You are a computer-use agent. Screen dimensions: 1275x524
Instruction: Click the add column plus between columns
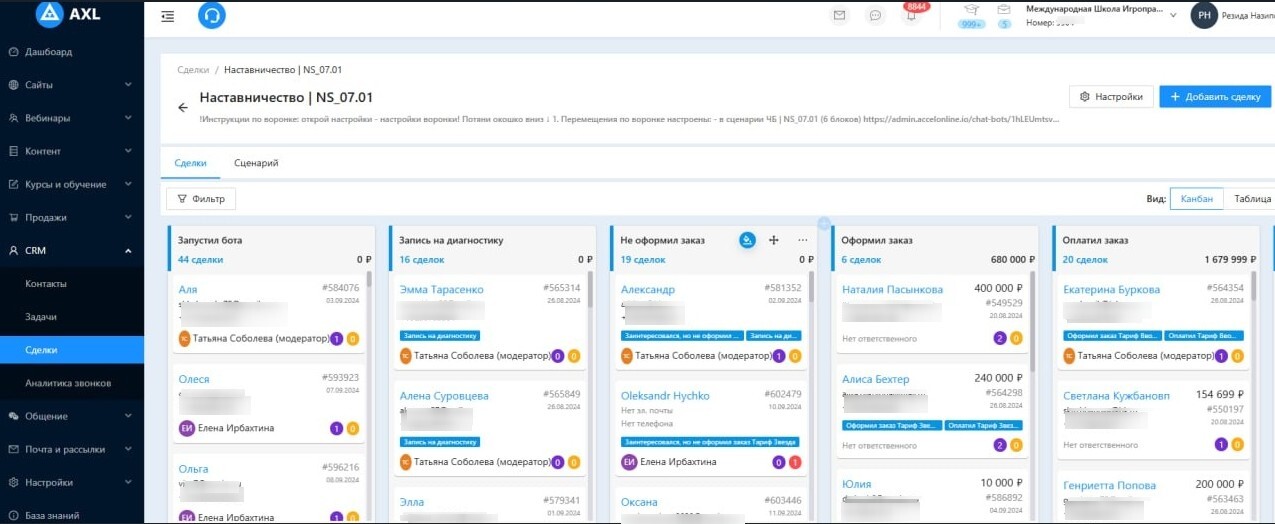point(823,223)
